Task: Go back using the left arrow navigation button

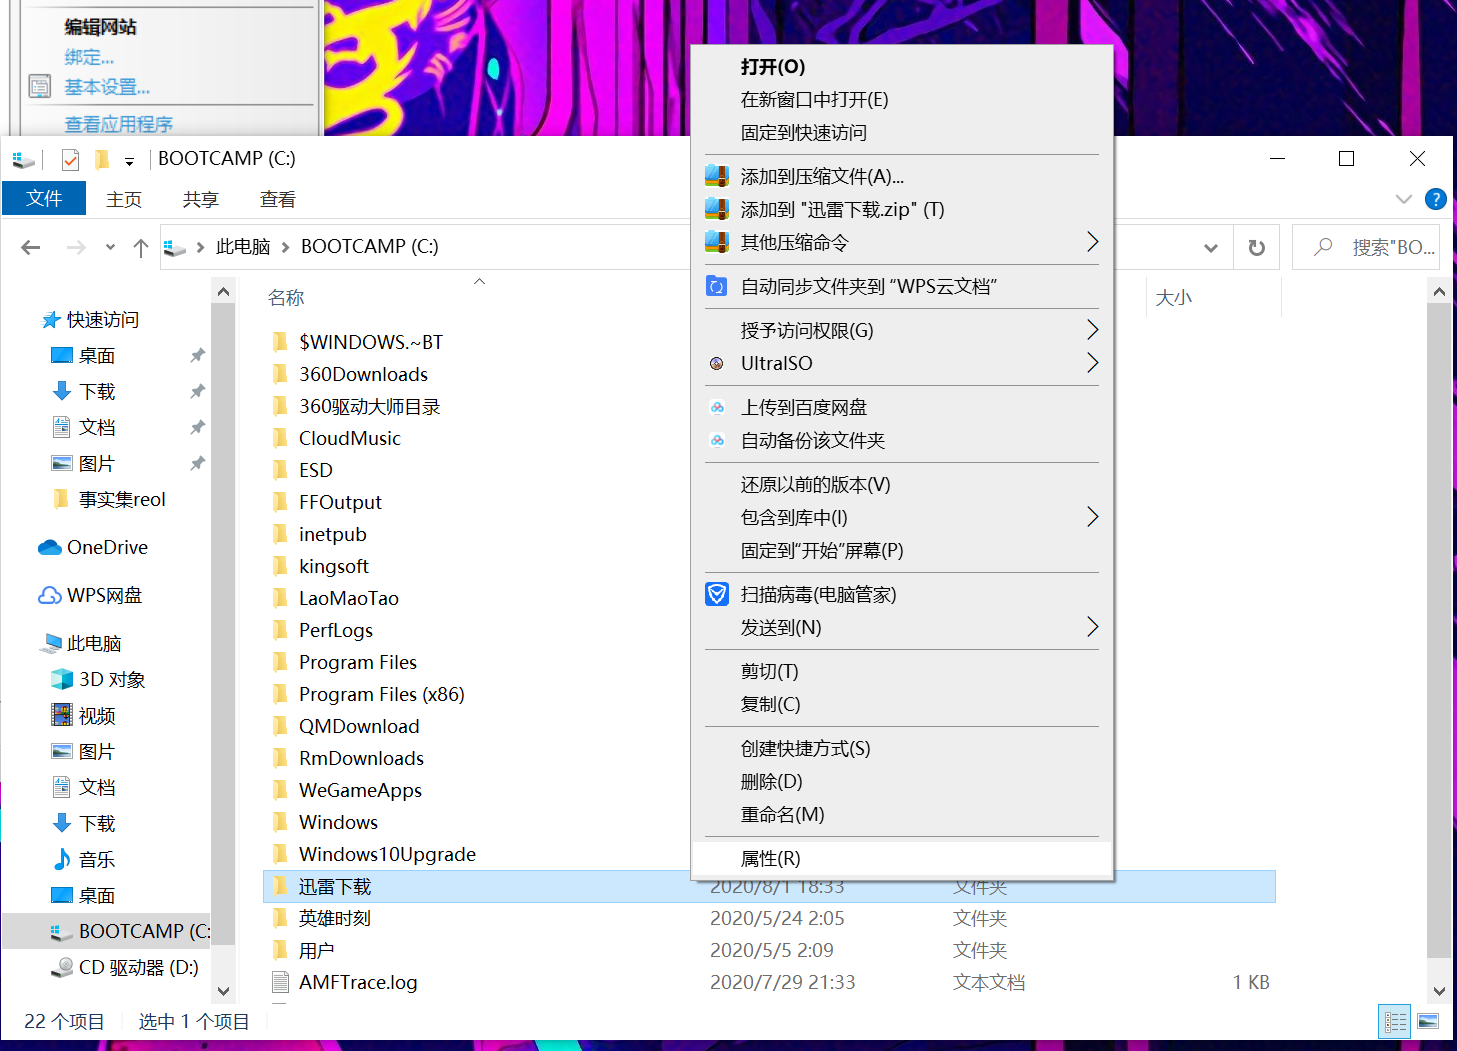Action: 31,247
